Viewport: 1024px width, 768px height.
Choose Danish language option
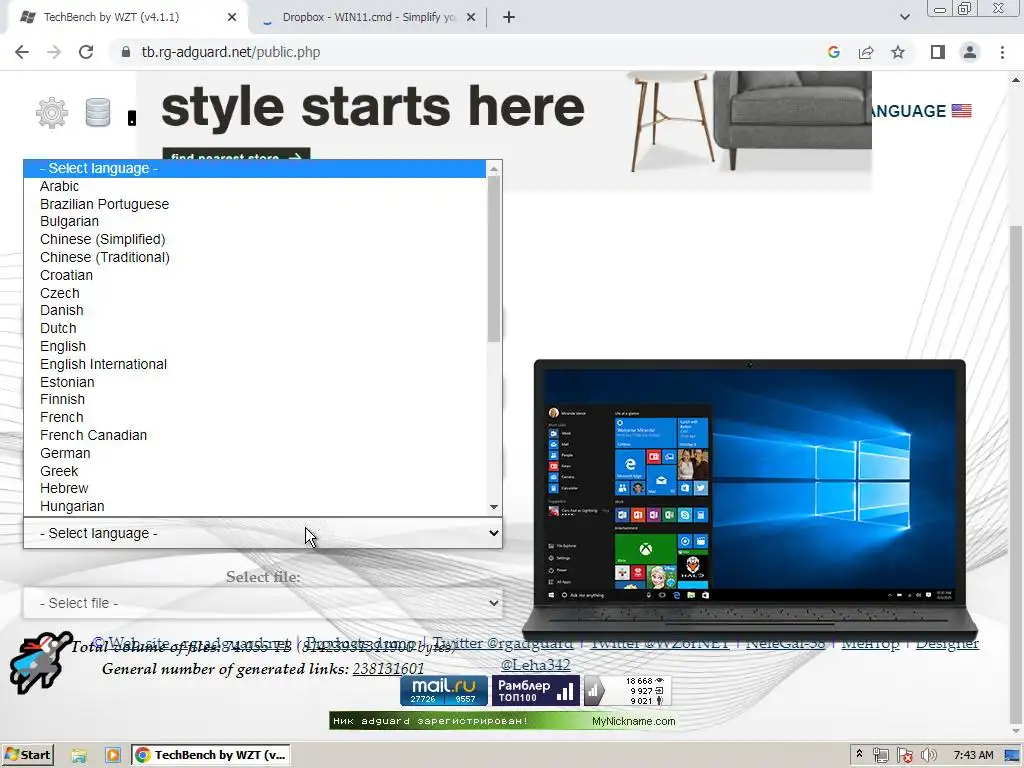[255, 310]
